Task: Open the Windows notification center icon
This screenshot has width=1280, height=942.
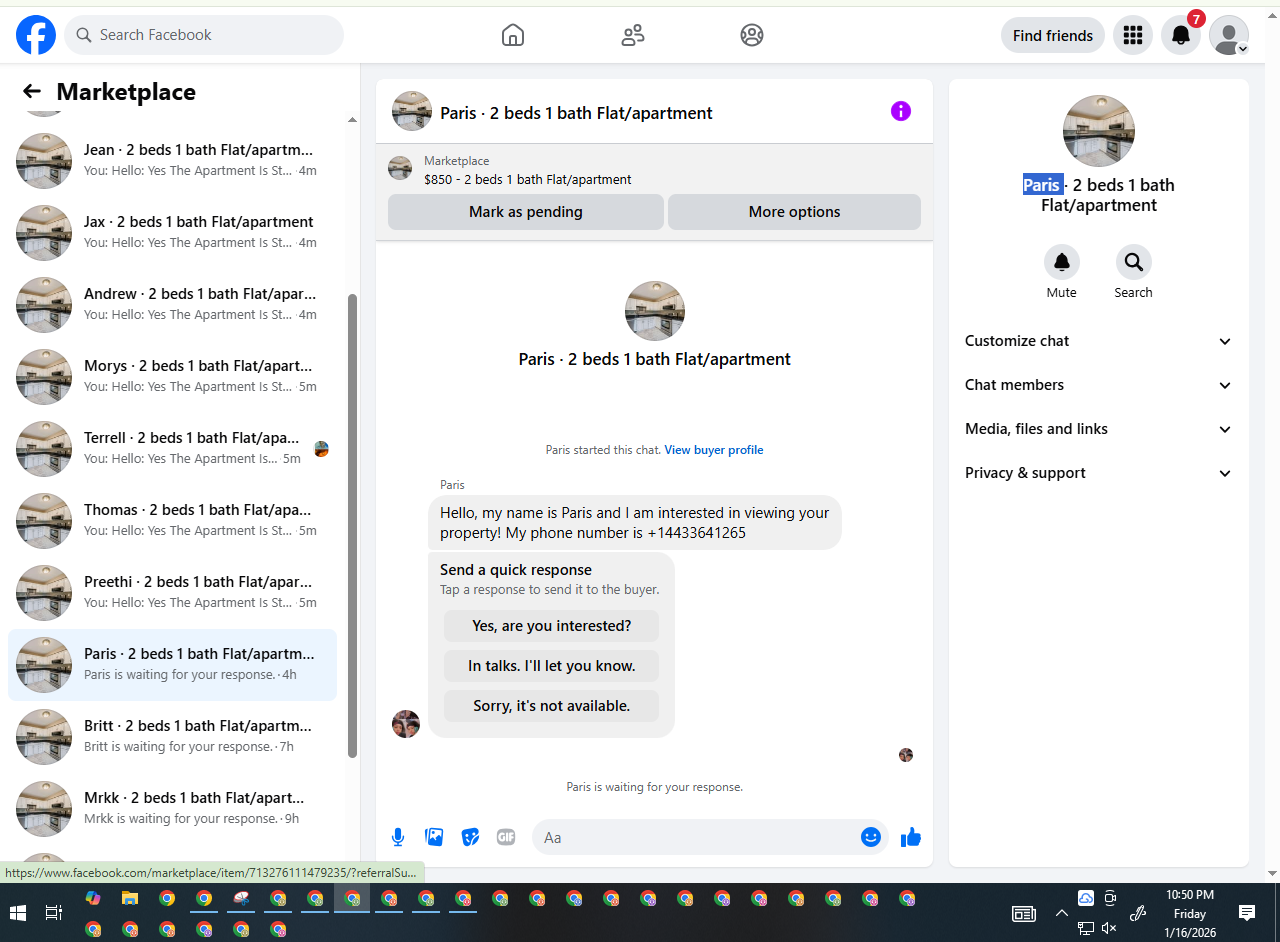Action: point(1247,912)
